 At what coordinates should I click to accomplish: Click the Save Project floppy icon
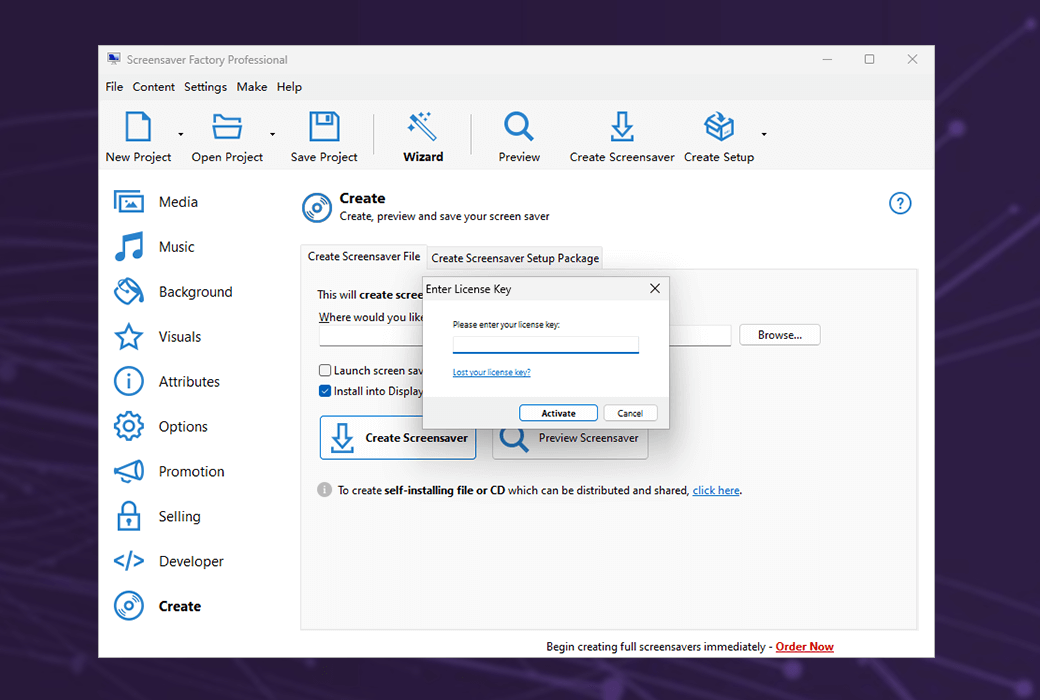(x=324, y=126)
